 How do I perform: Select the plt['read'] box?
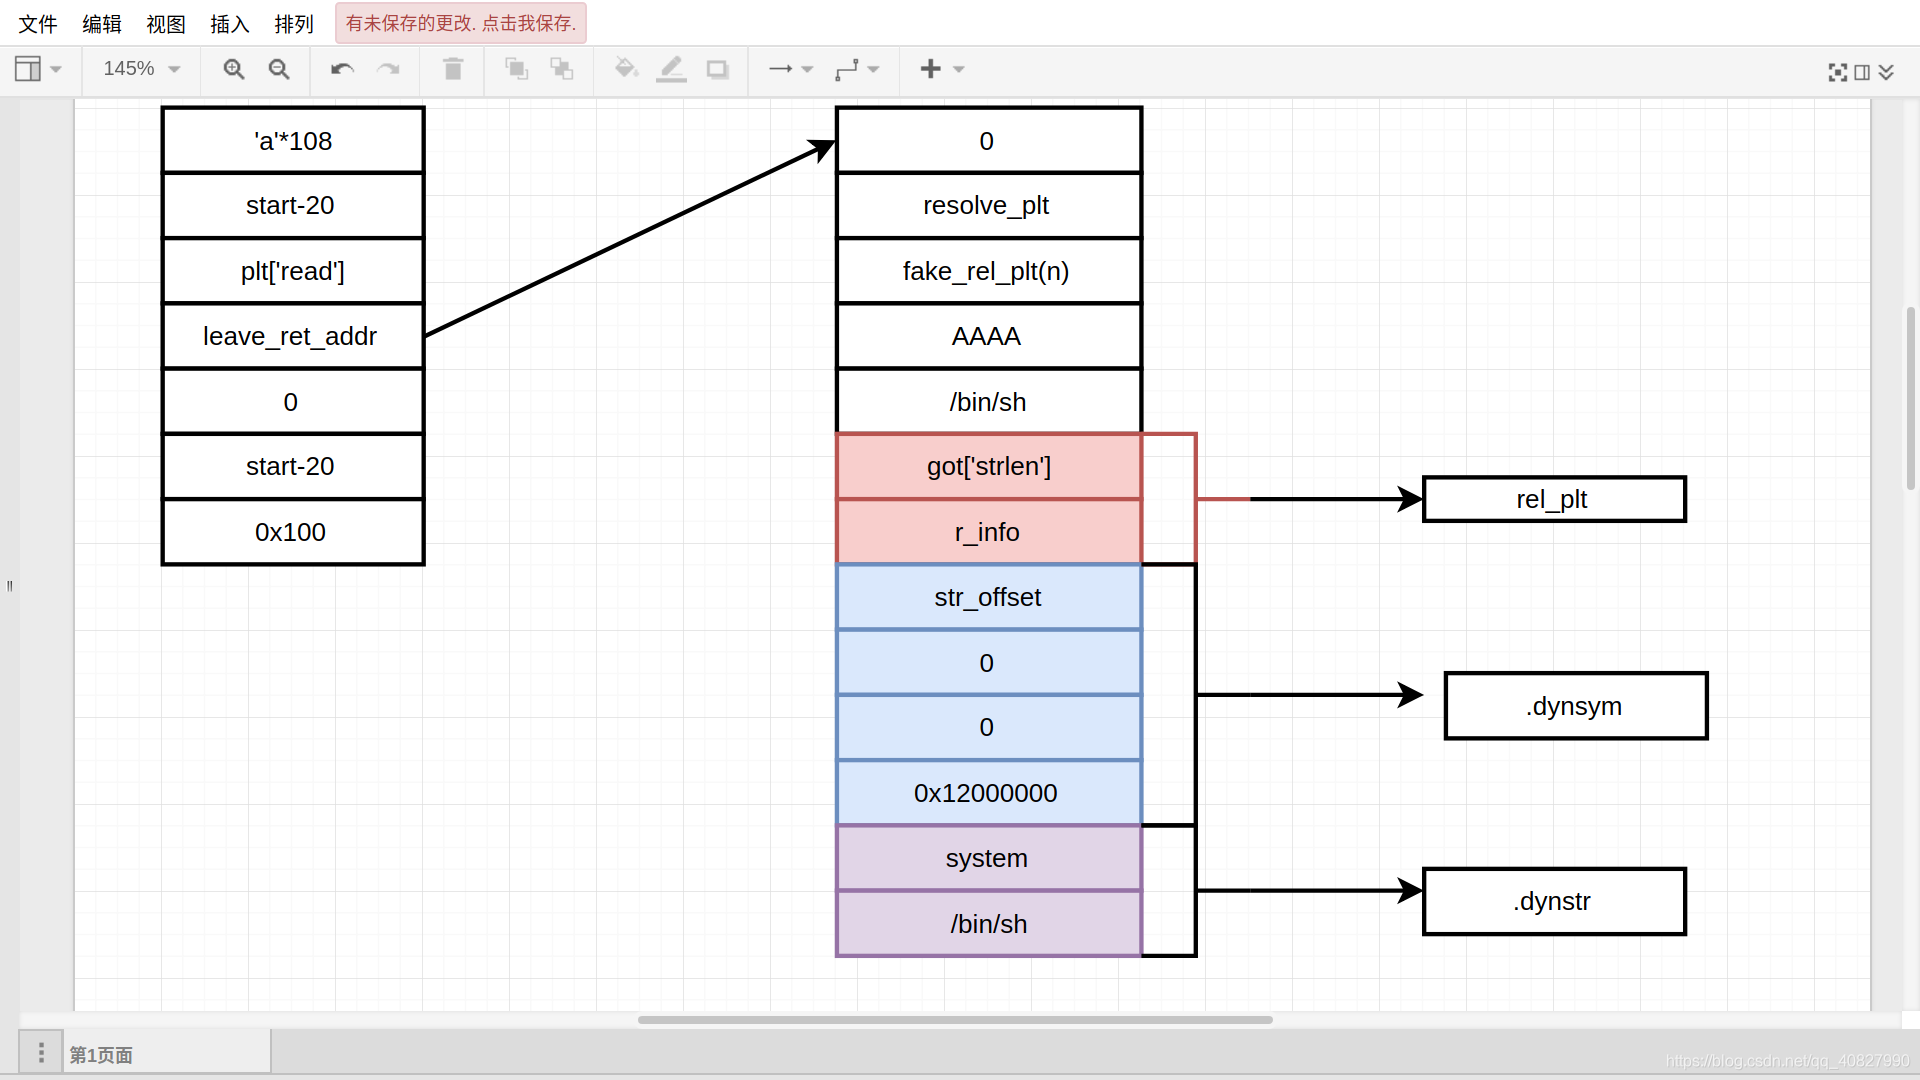click(293, 271)
